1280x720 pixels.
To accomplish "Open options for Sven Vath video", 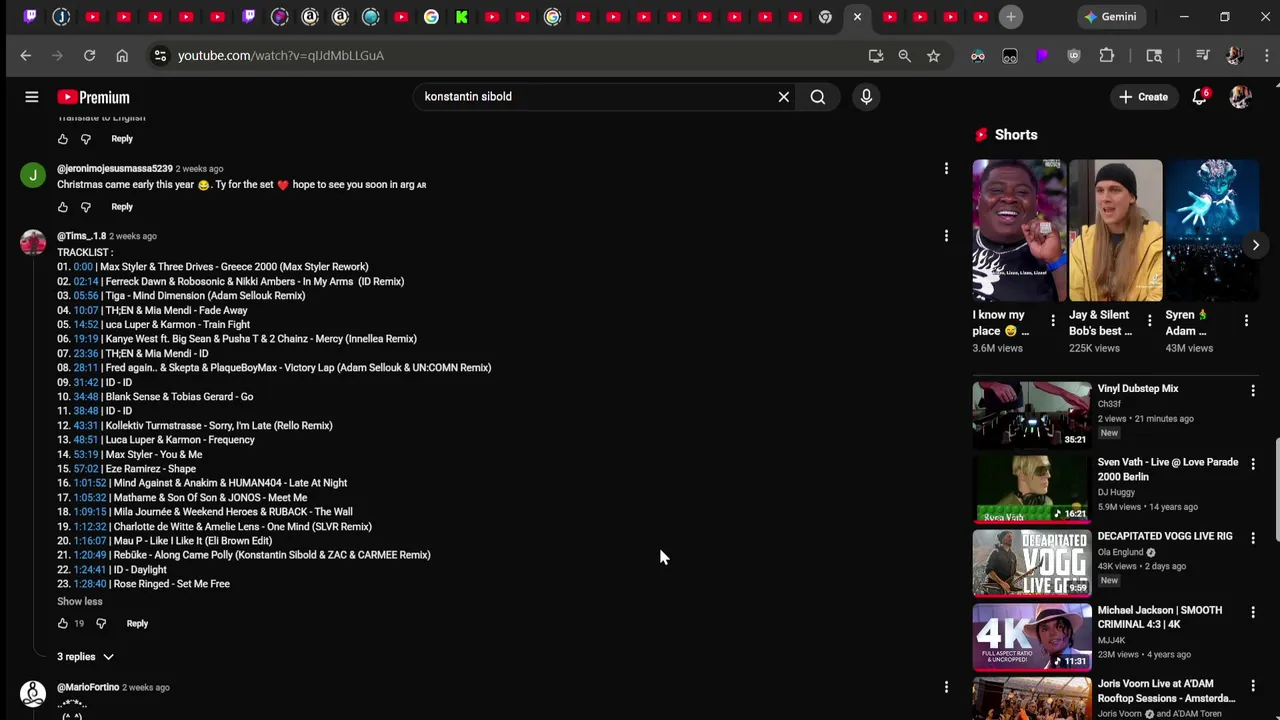I will point(1253,465).
